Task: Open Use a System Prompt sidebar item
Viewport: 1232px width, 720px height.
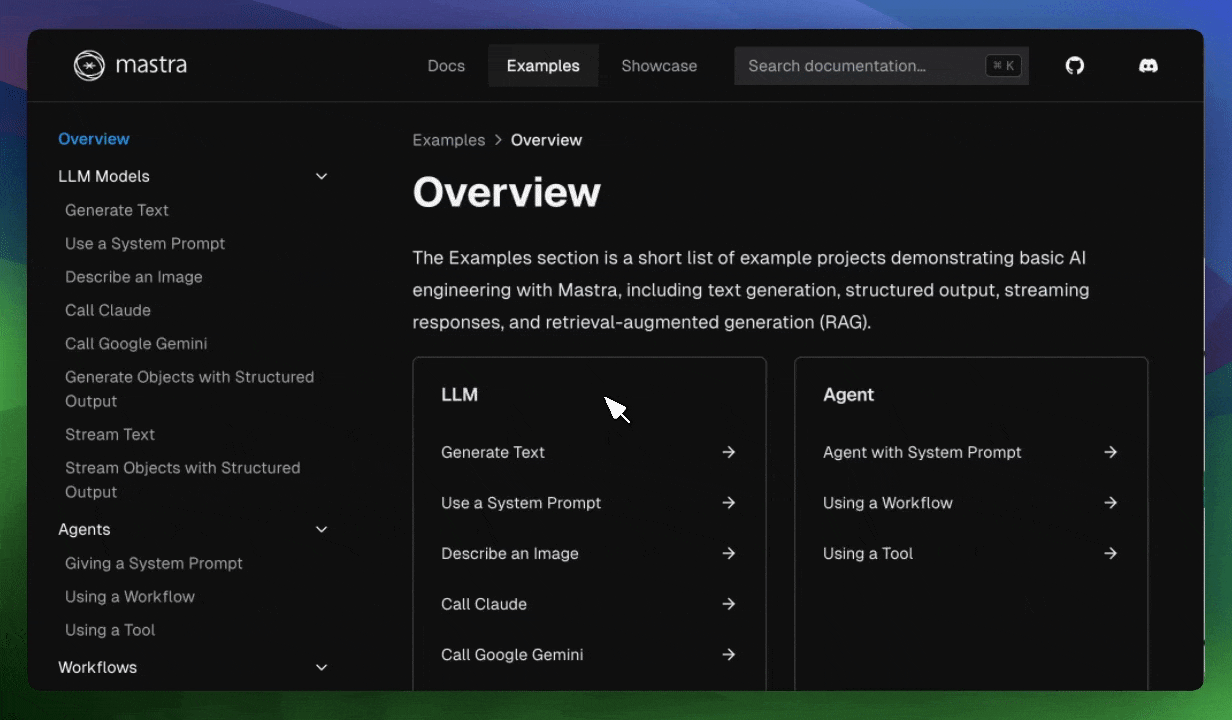Action: 145,243
